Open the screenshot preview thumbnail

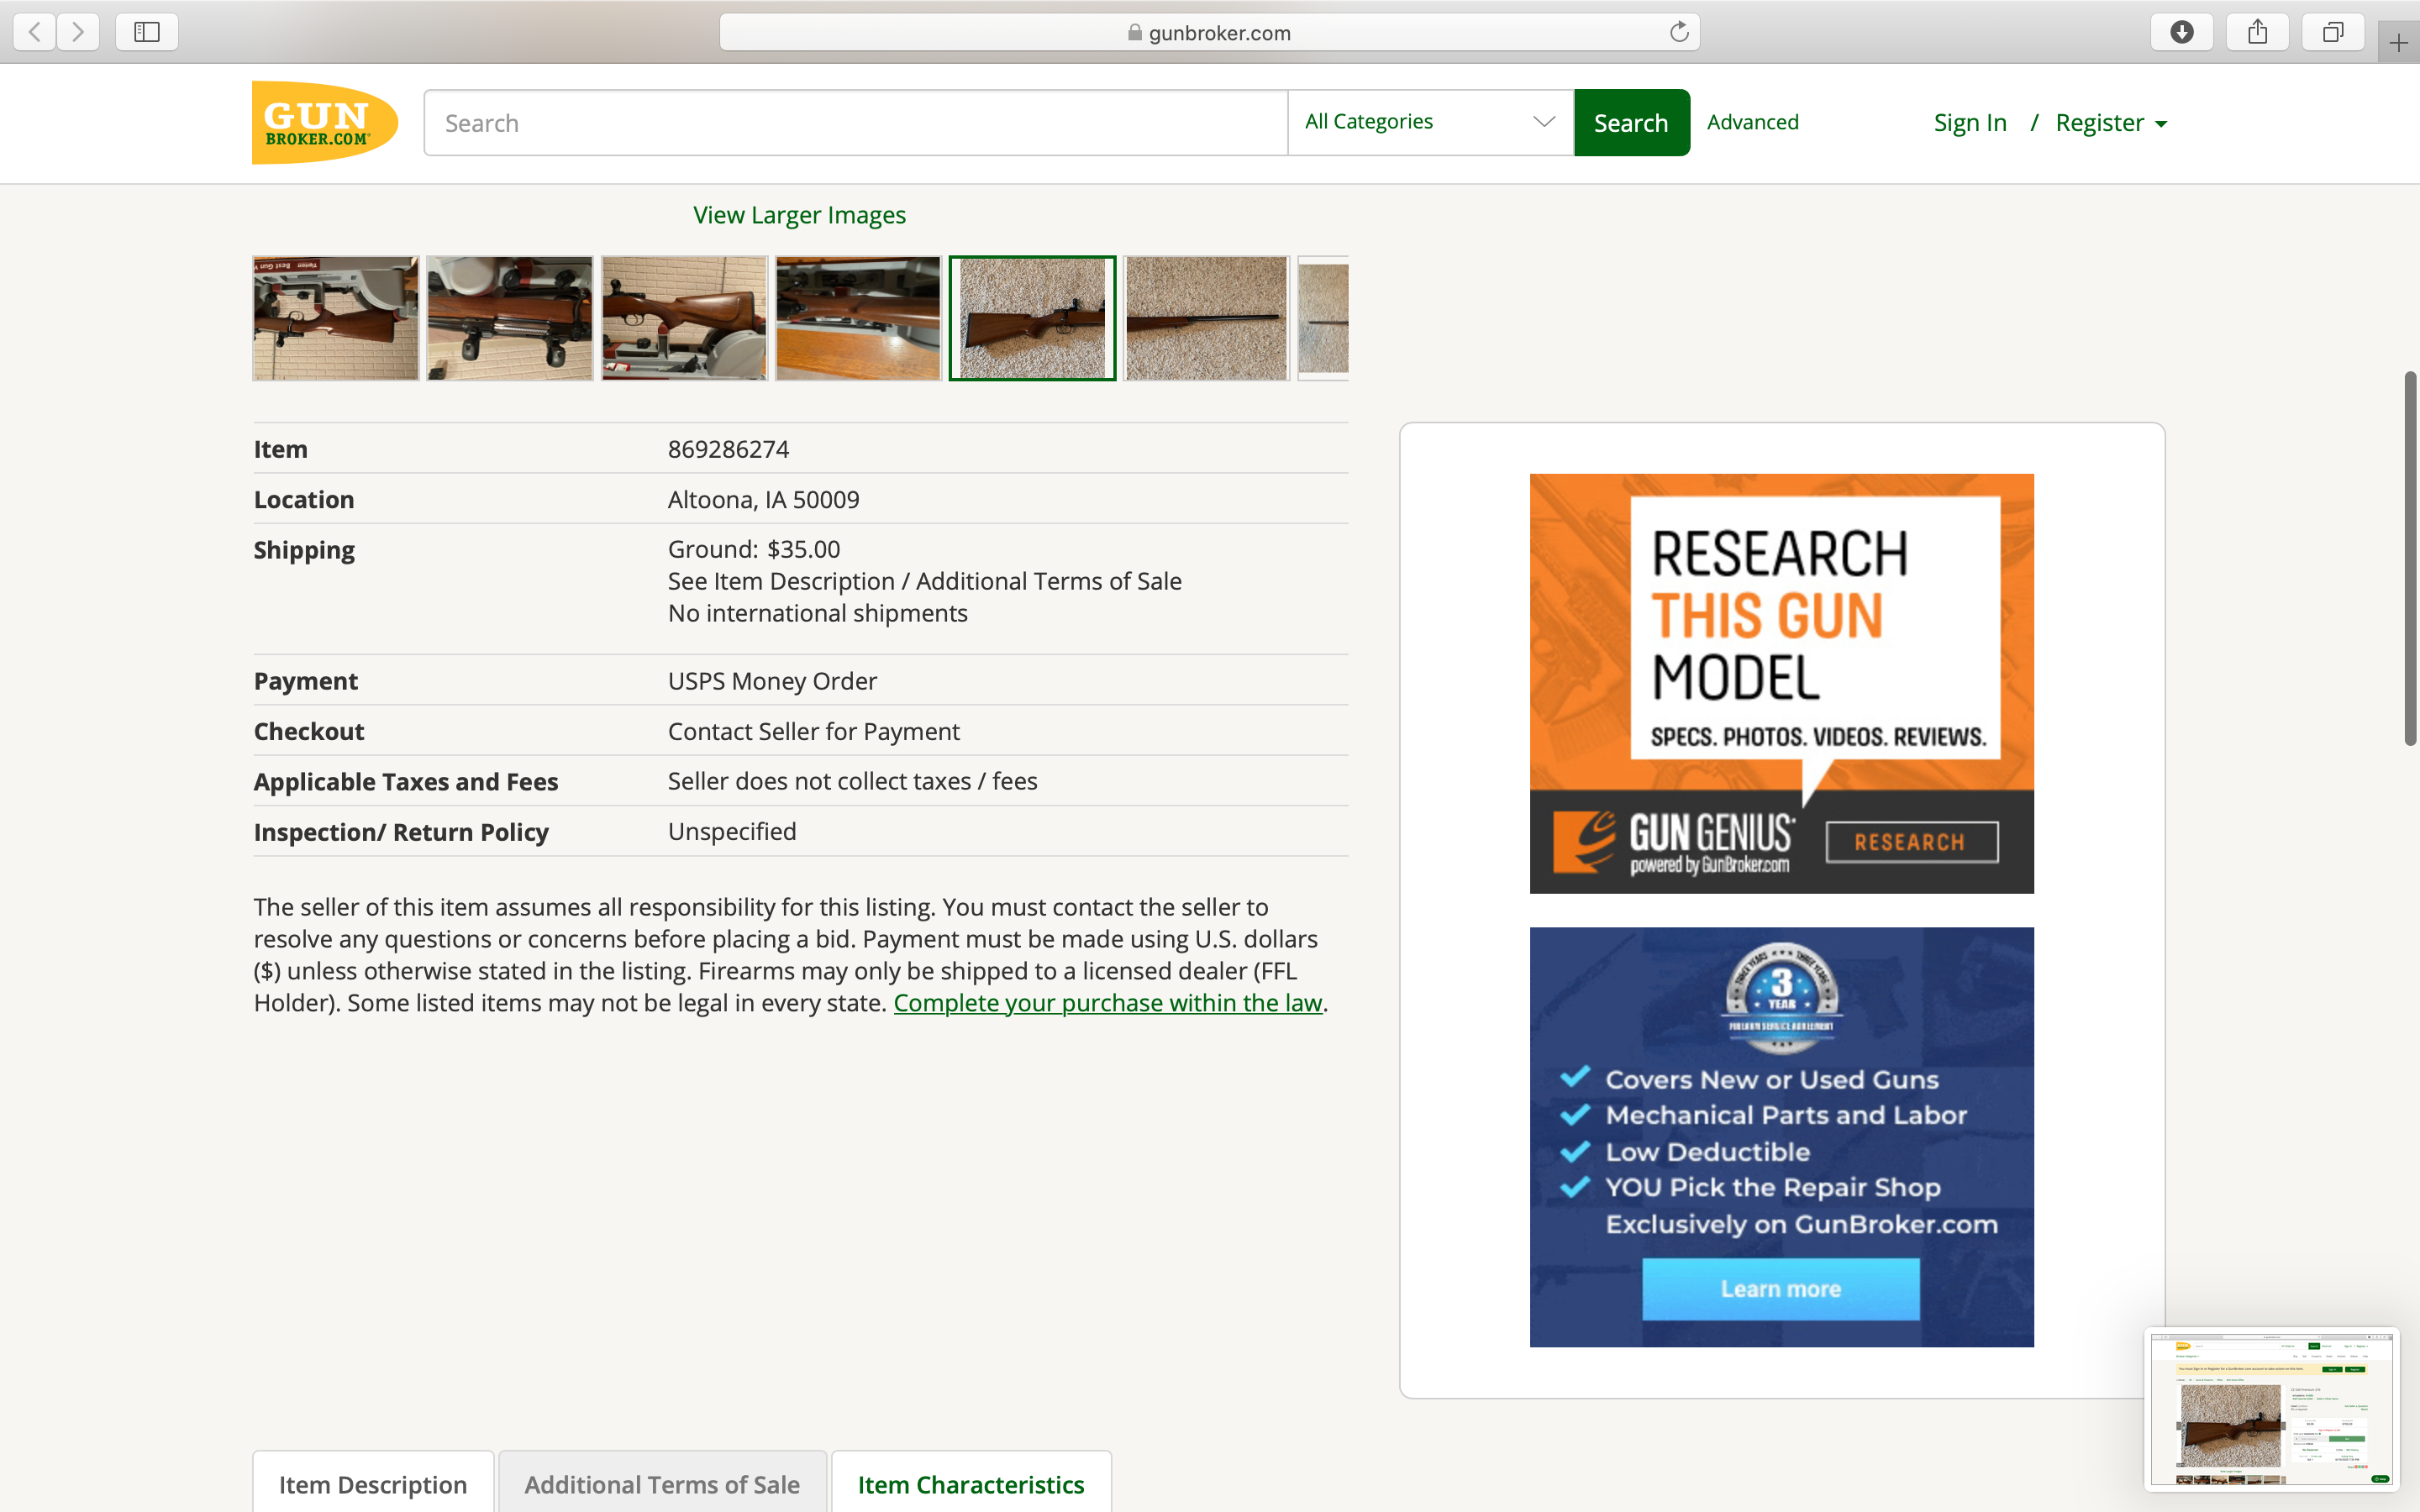point(2271,1408)
